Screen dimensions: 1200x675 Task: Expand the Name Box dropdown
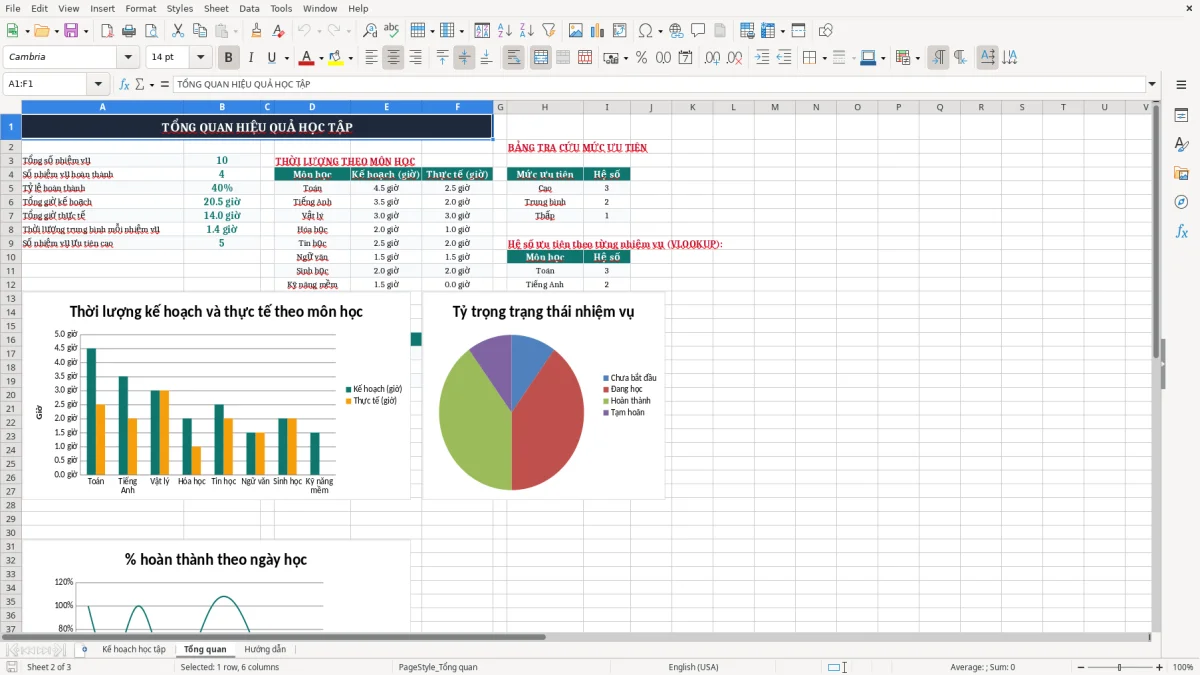(98, 84)
